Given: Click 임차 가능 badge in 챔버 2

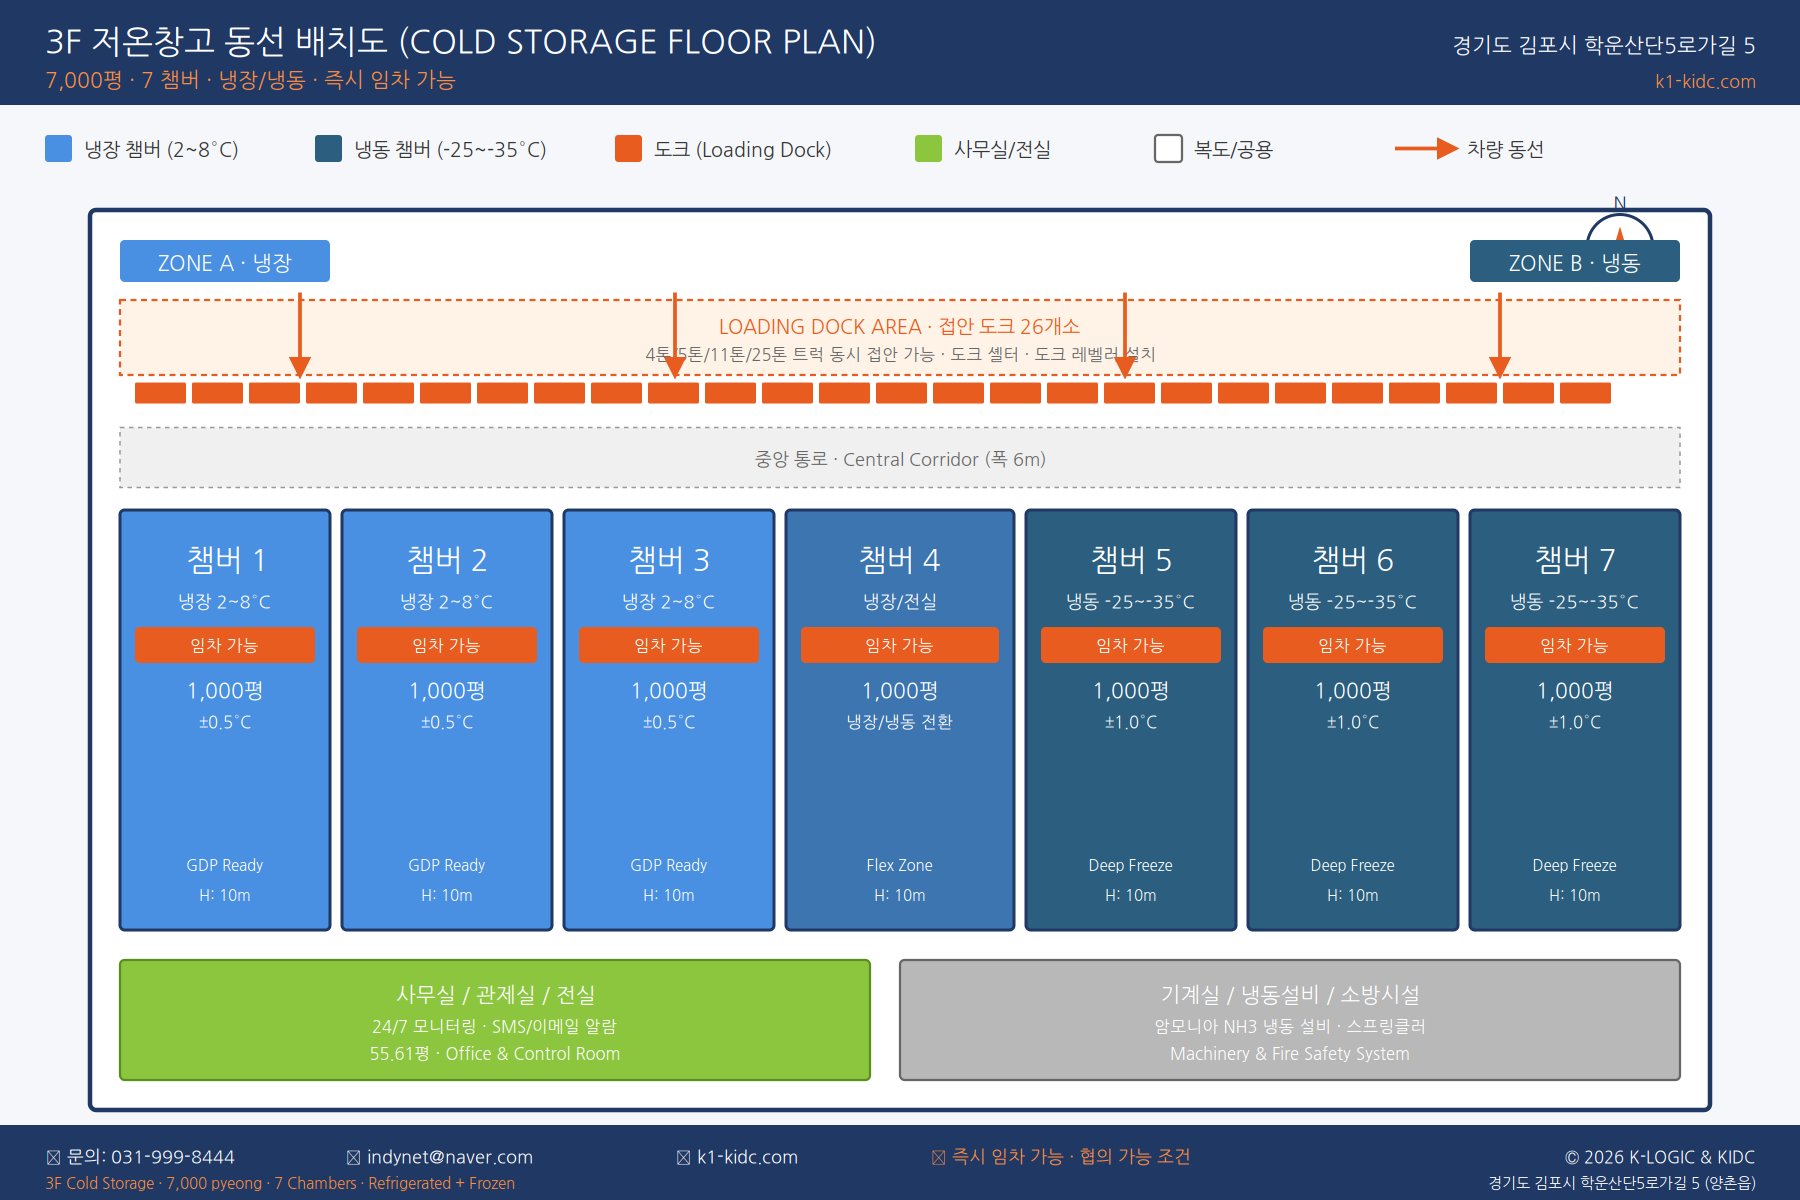Looking at the screenshot, I should pos(447,645).
